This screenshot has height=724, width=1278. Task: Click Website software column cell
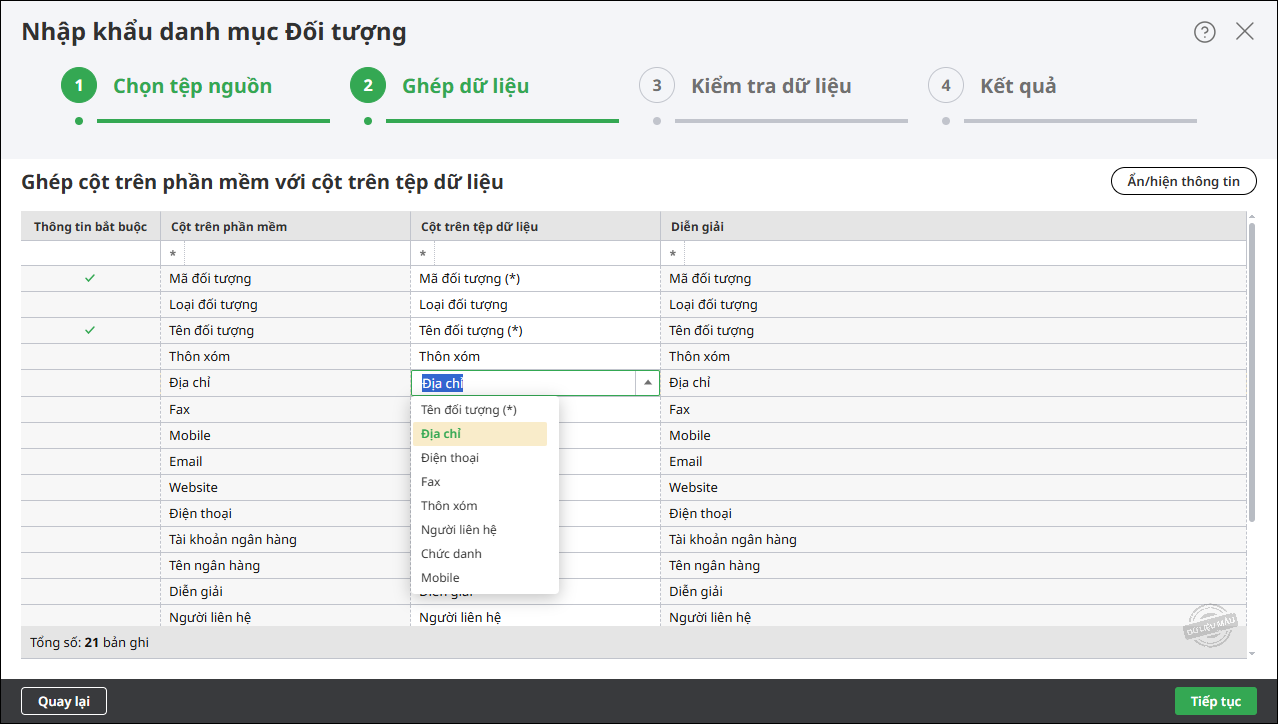[285, 488]
